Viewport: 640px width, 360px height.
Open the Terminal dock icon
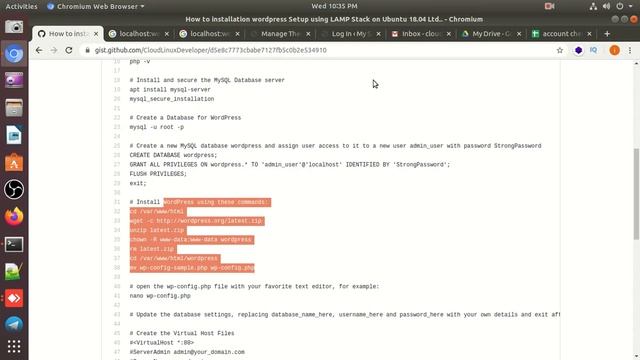pos(14,244)
